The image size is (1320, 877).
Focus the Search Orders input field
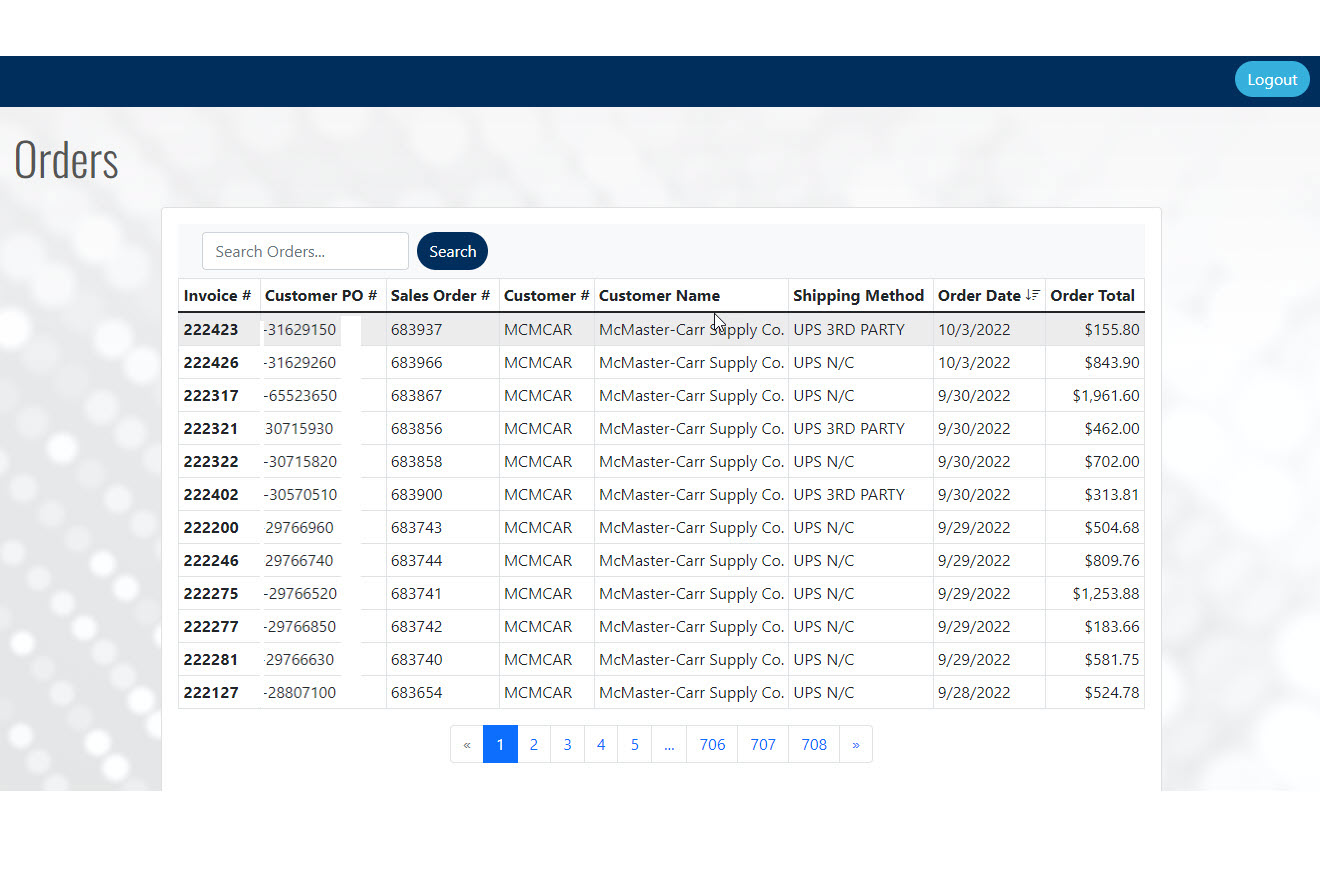coord(305,251)
